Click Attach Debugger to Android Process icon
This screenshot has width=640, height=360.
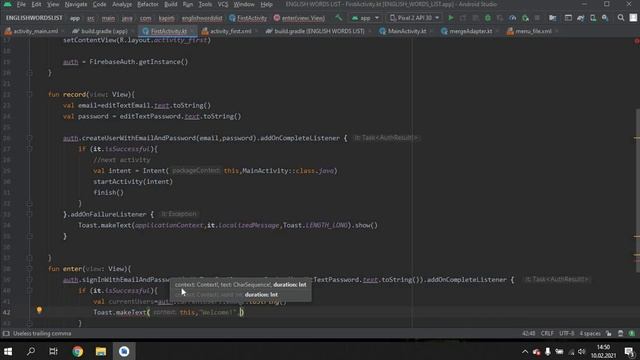525,18
